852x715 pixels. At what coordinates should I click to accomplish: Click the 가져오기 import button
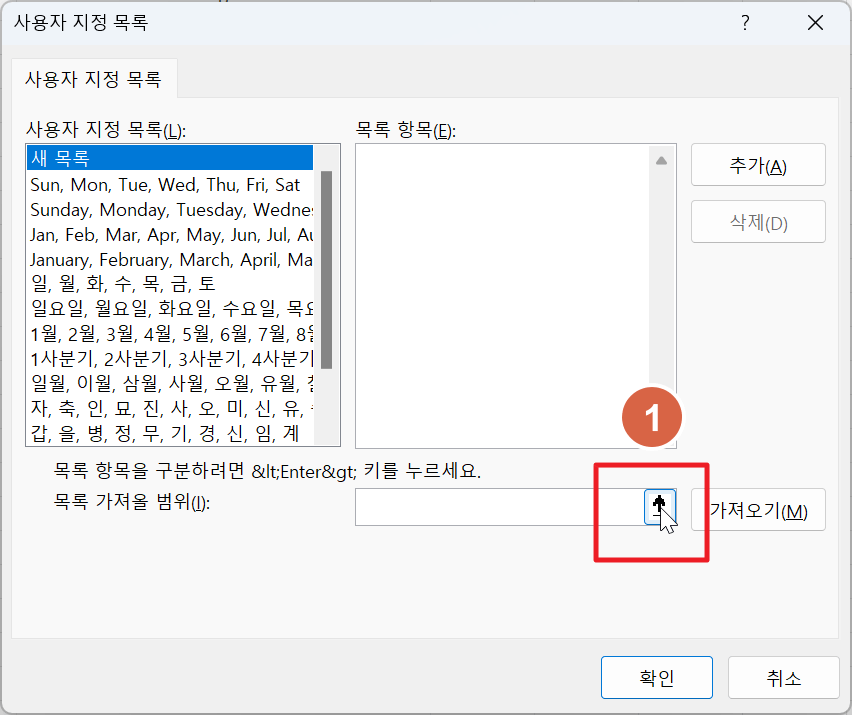pos(757,509)
